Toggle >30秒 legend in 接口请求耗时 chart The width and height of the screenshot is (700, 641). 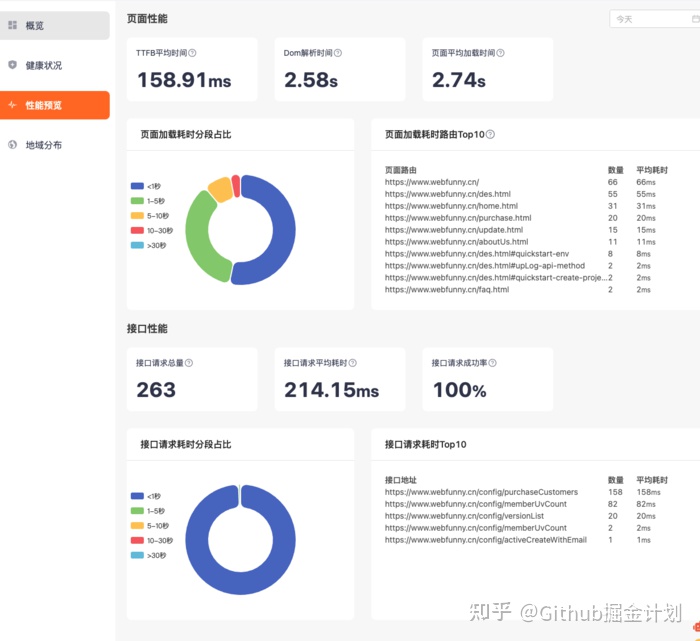149,555
